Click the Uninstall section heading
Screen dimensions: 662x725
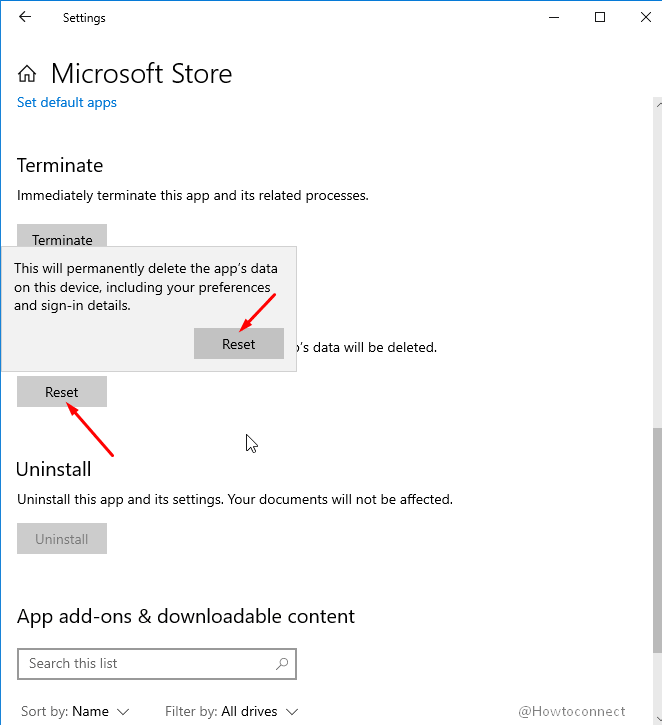pos(54,469)
